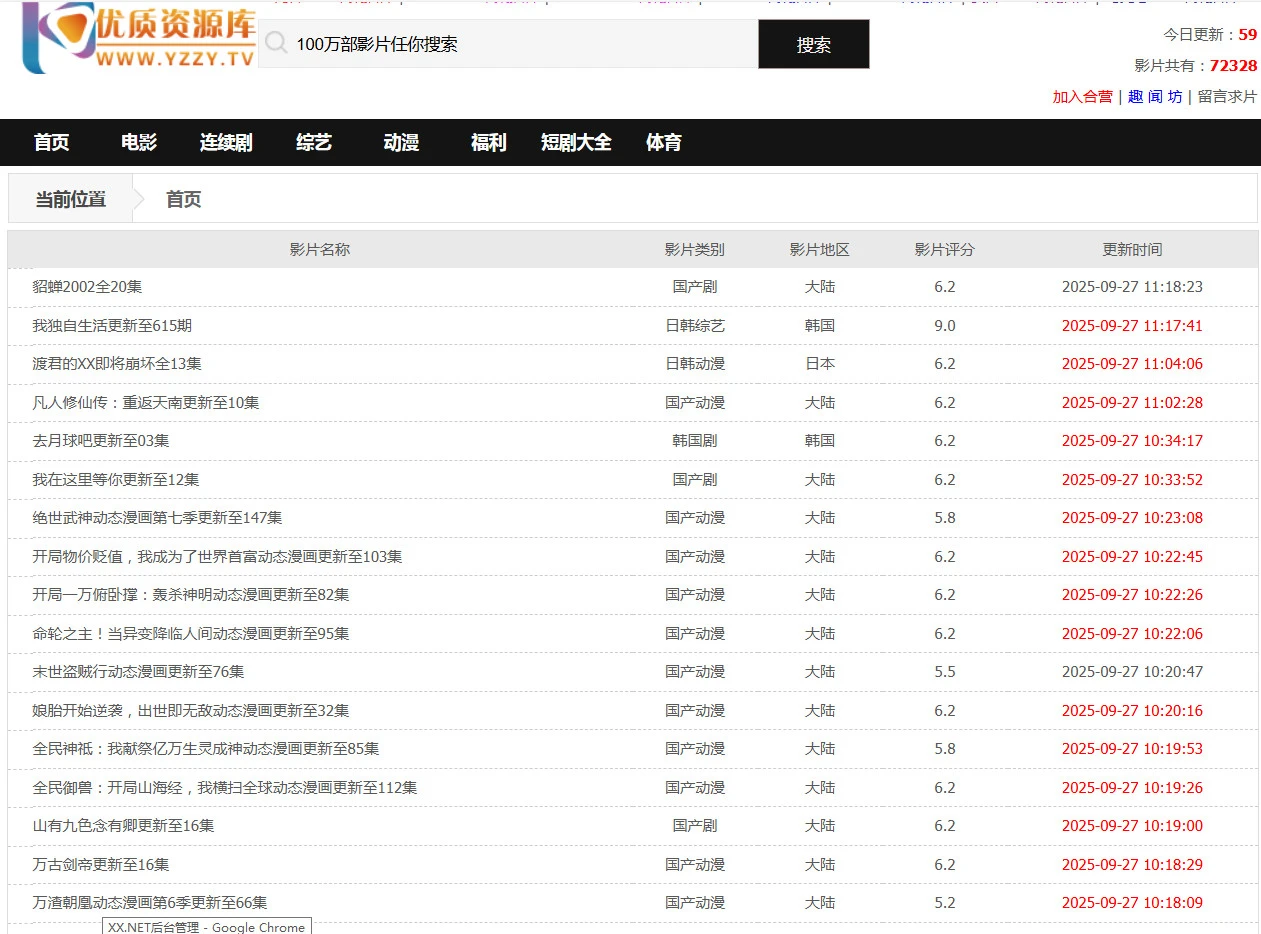Open the 动漫 section
1261x934 pixels.
[399, 142]
